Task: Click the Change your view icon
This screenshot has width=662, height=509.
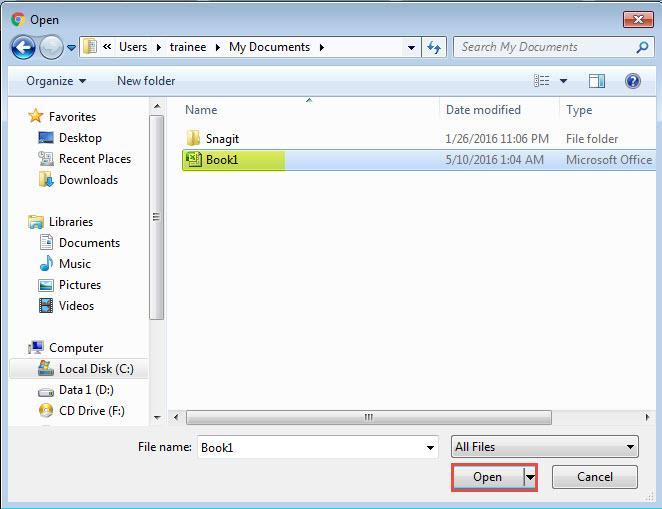Action: [542, 81]
